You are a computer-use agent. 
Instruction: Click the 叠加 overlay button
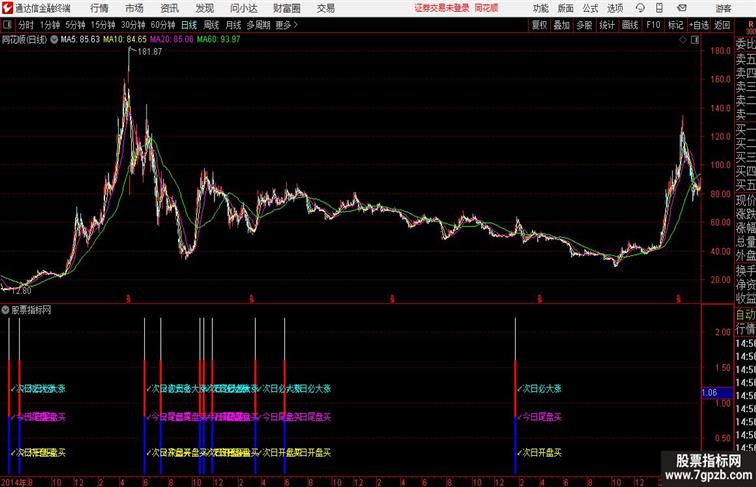click(562, 25)
